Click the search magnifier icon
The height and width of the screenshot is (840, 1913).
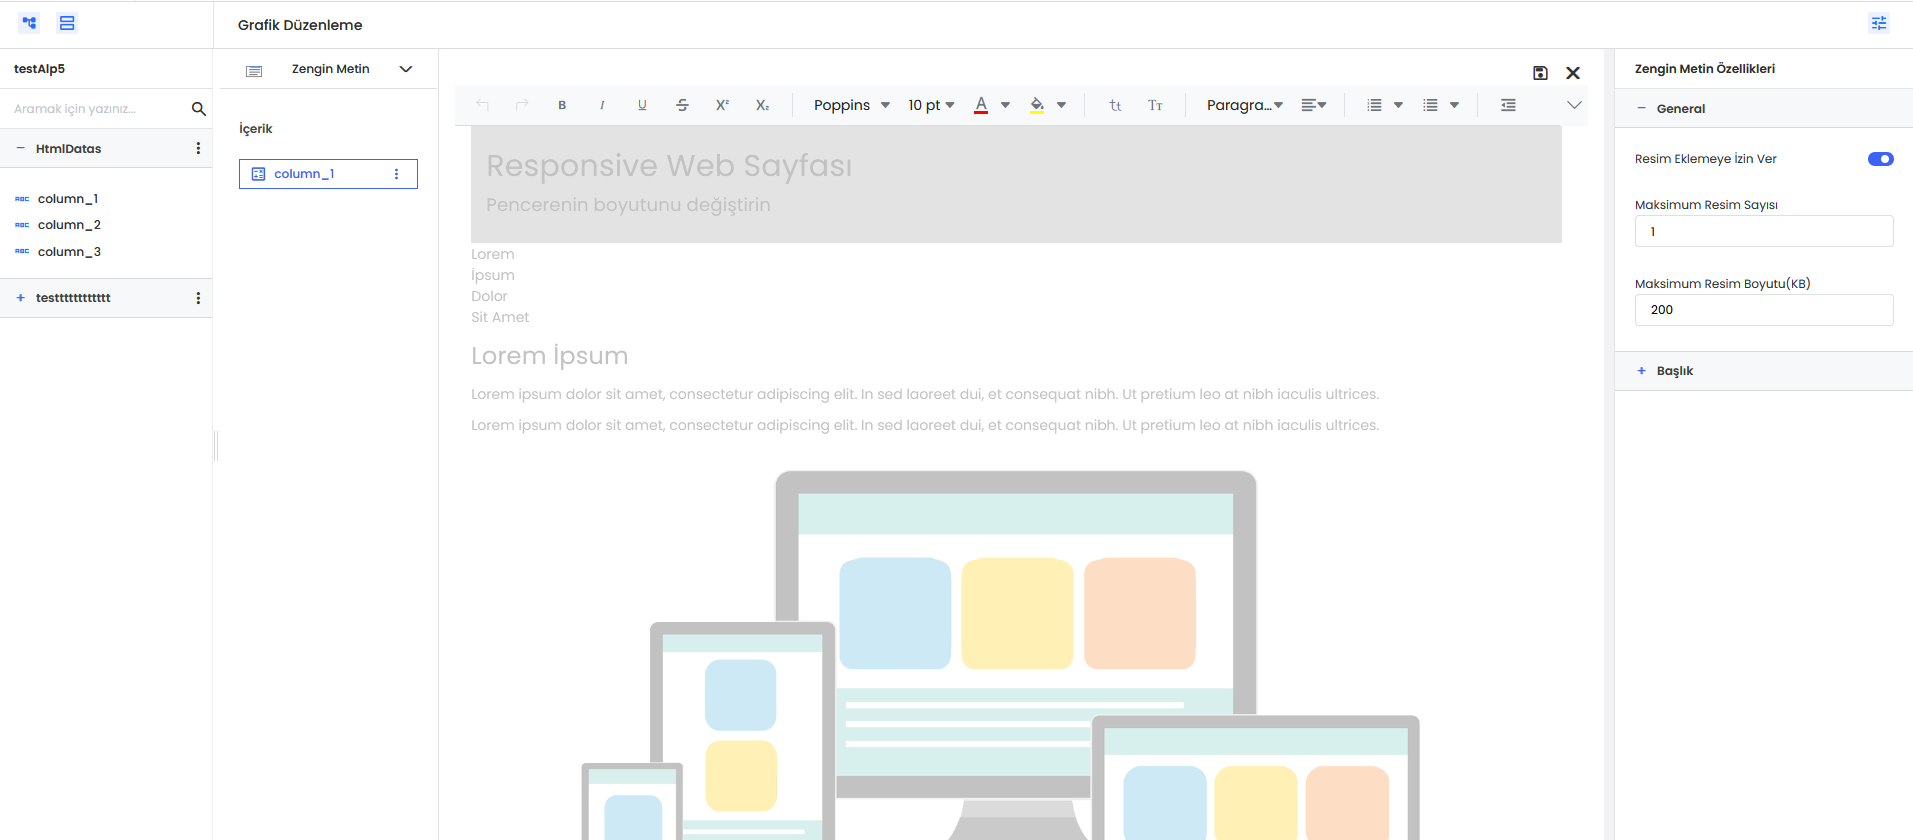click(x=198, y=109)
